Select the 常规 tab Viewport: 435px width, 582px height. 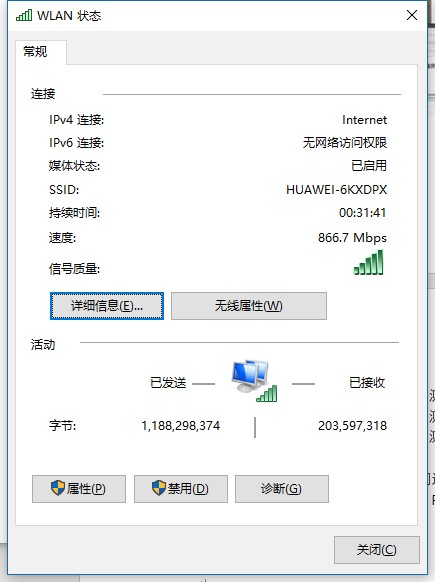click(36, 51)
